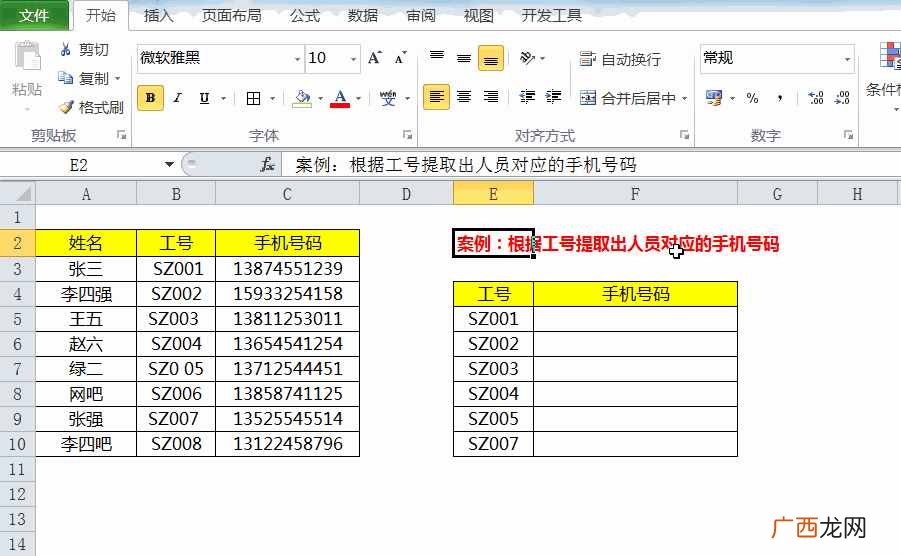Image resolution: width=901 pixels, height=556 pixels.
Task: Open the 文件 File tab
Action: [x=34, y=16]
